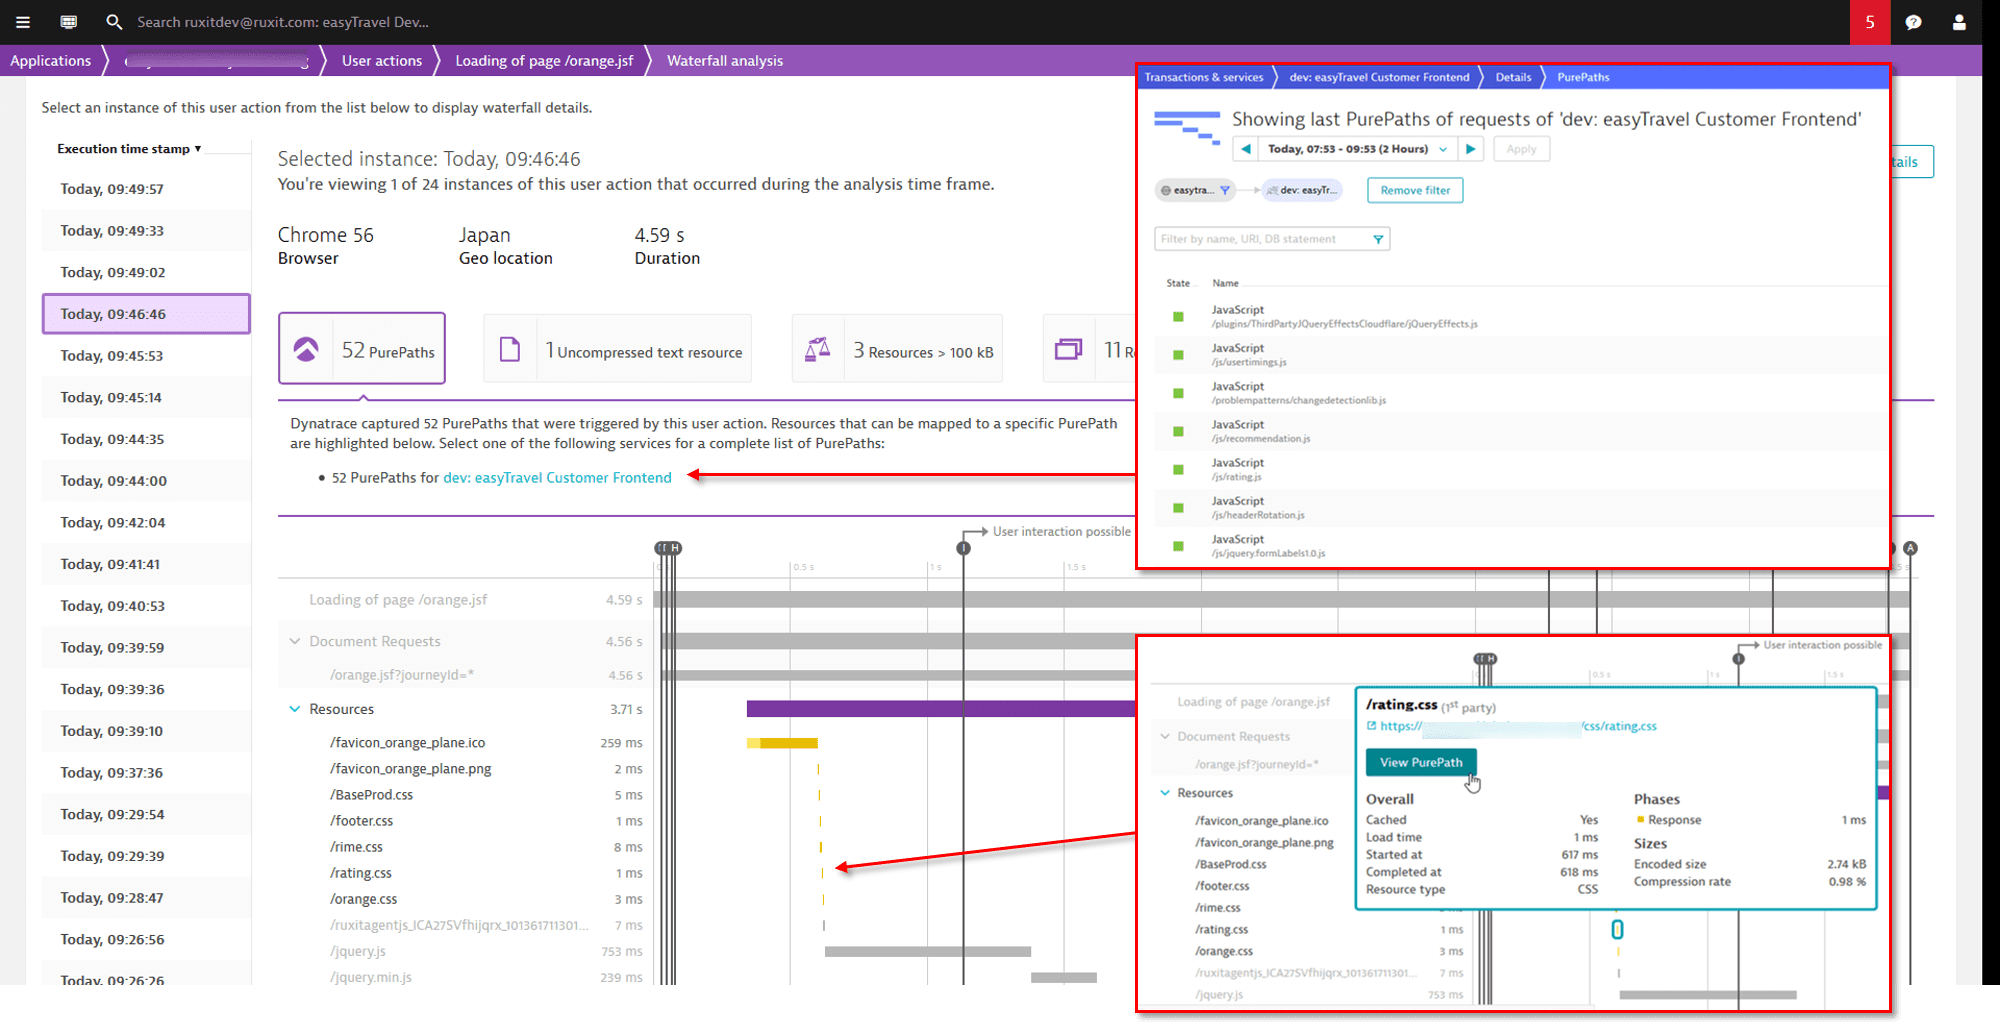The width and height of the screenshot is (2000, 1026).
Task: Select instance Today, 09:42:04
Action: point(146,522)
